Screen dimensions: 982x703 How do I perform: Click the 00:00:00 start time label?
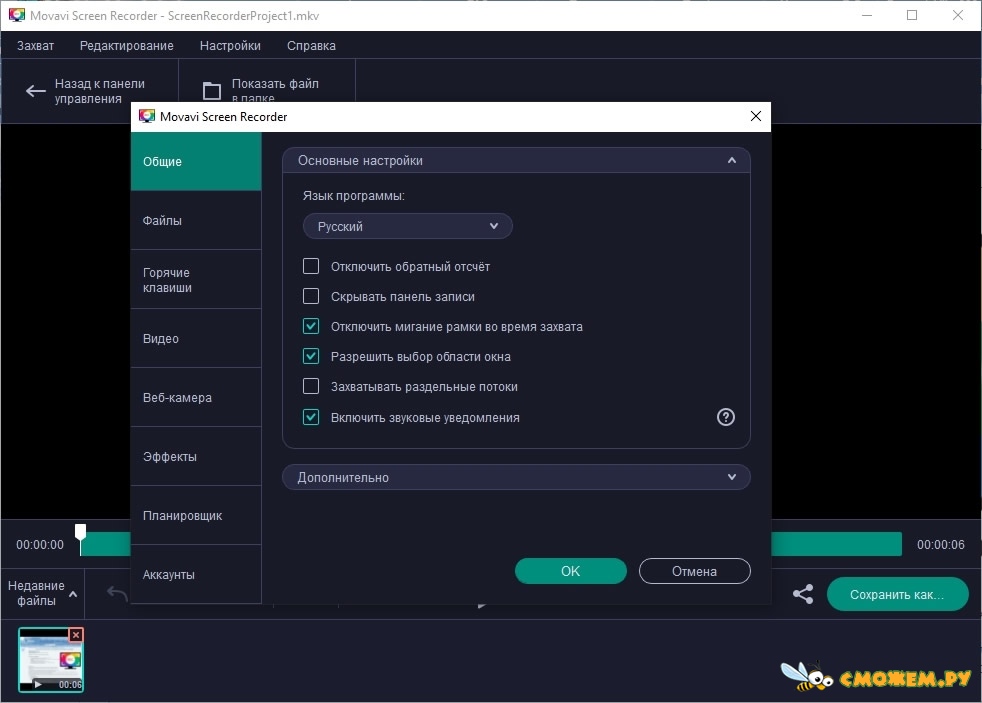[x=40, y=545]
